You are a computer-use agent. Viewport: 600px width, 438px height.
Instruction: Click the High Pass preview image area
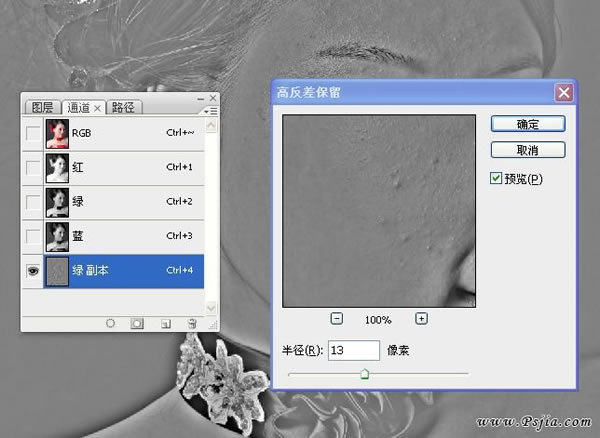(x=379, y=211)
